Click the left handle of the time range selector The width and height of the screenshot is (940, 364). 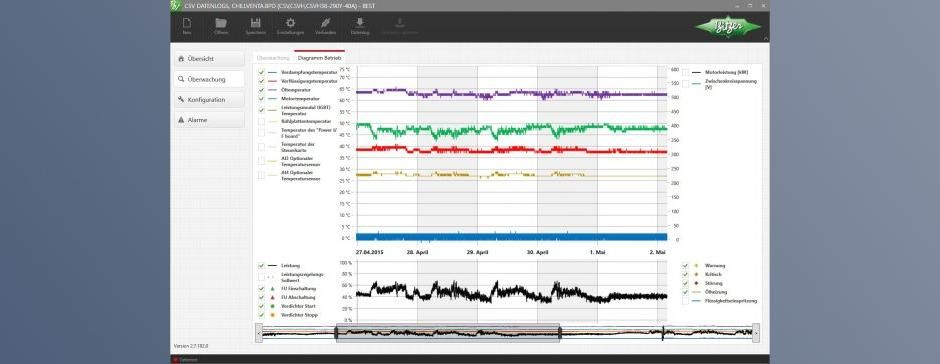tap(336, 333)
